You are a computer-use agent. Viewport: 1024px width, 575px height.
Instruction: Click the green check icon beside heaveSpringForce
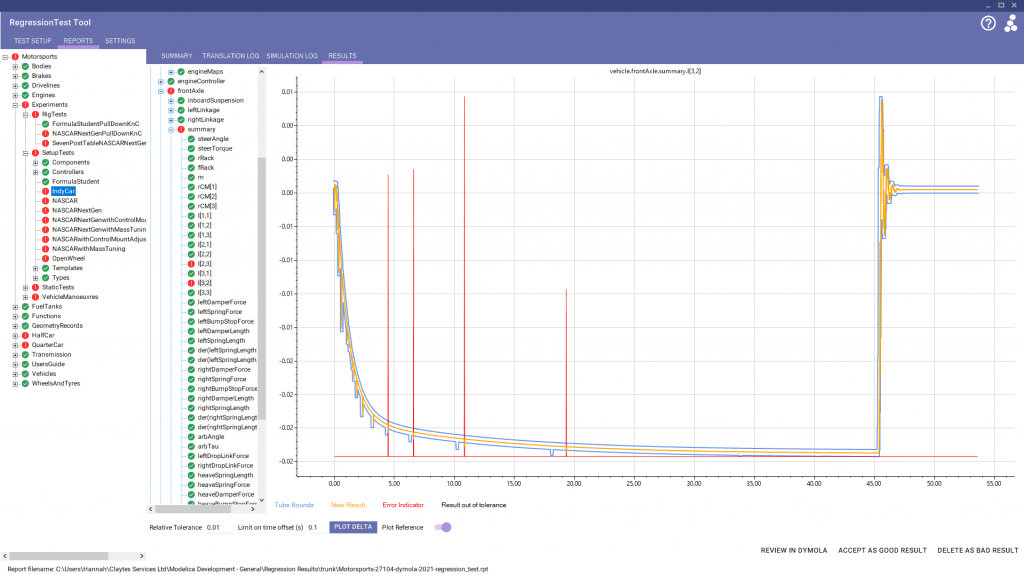pos(191,485)
